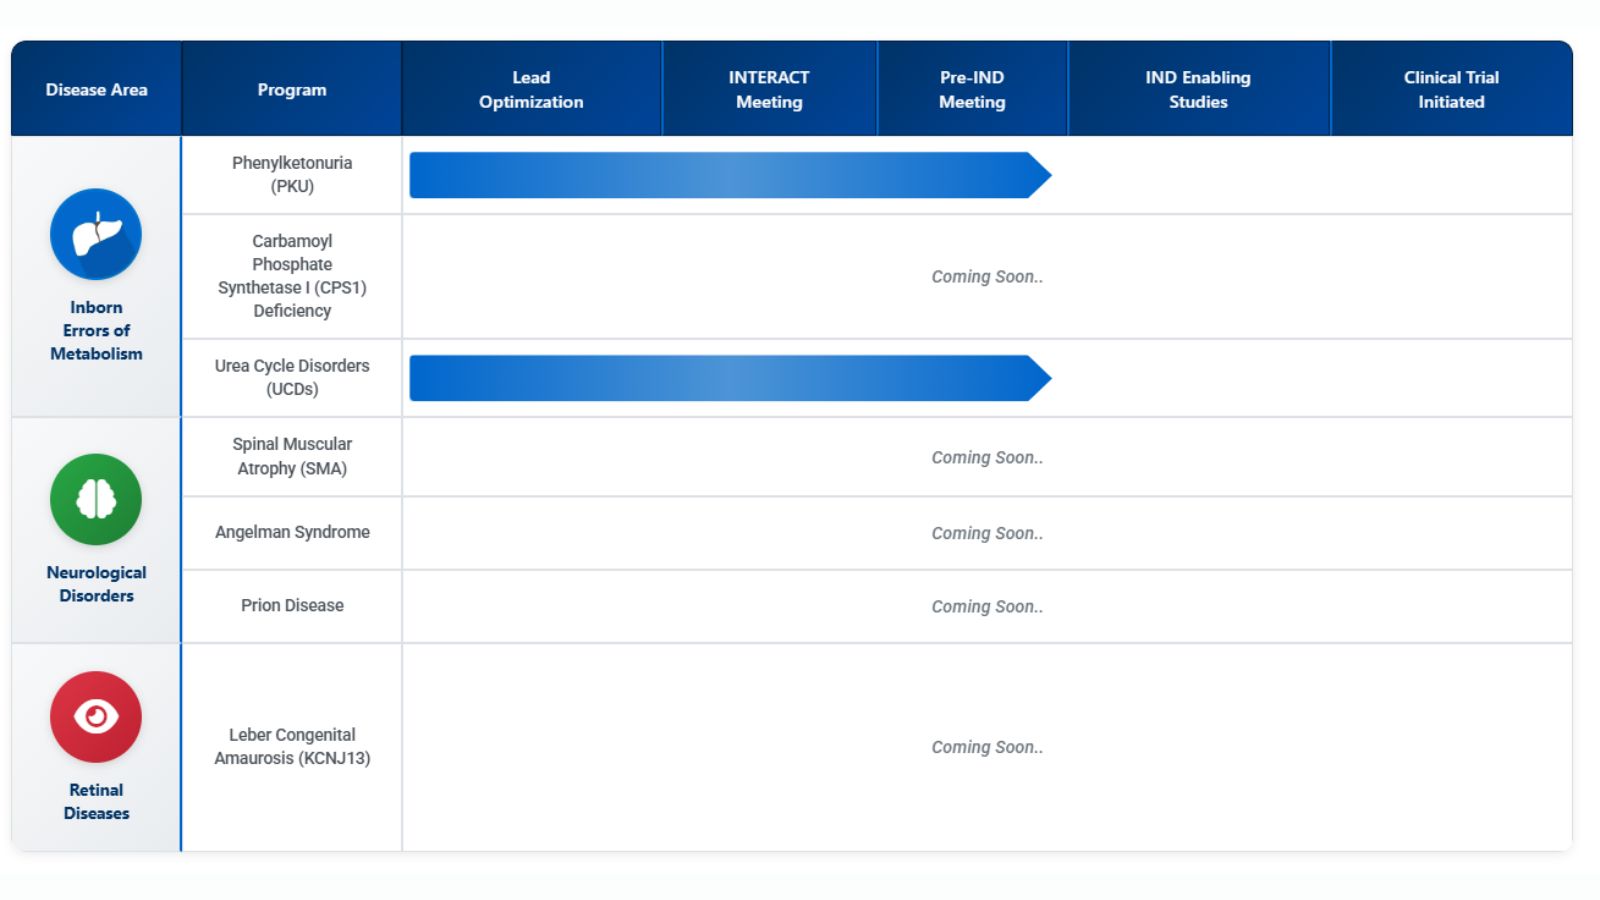Click the Phenylketonuria progress bar arrow

(729, 175)
